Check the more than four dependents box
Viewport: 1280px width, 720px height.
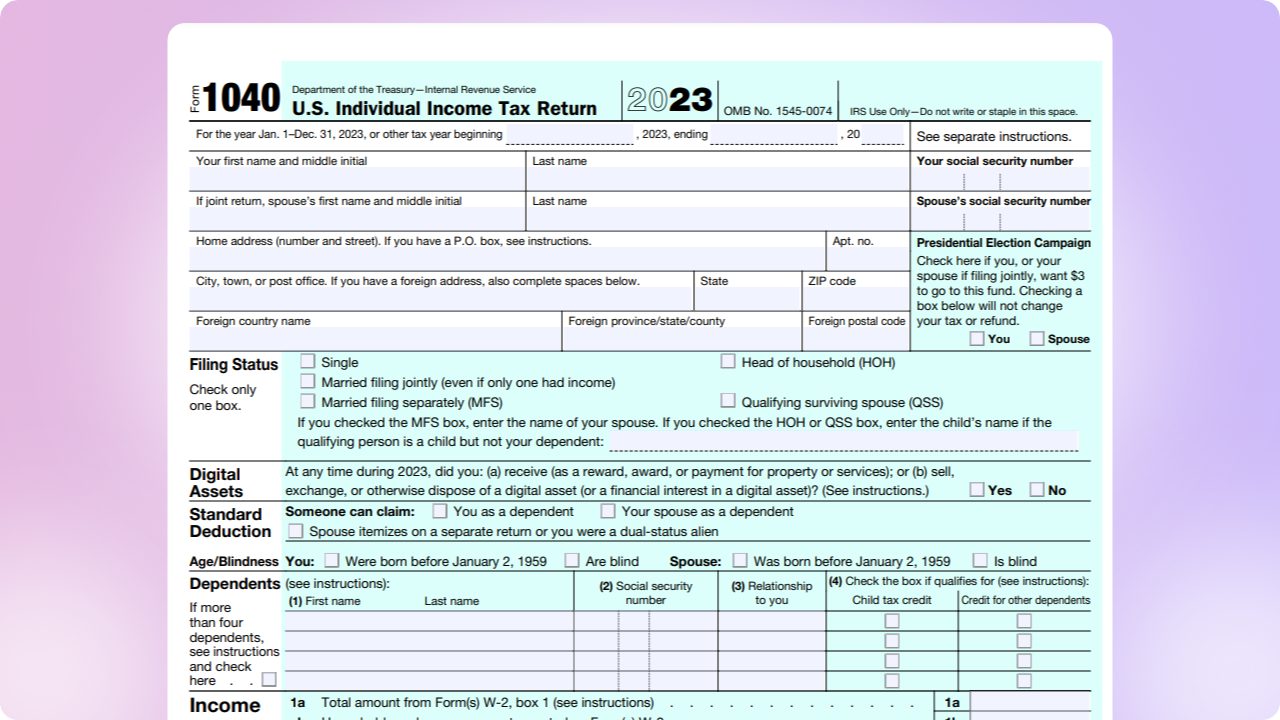click(x=269, y=680)
